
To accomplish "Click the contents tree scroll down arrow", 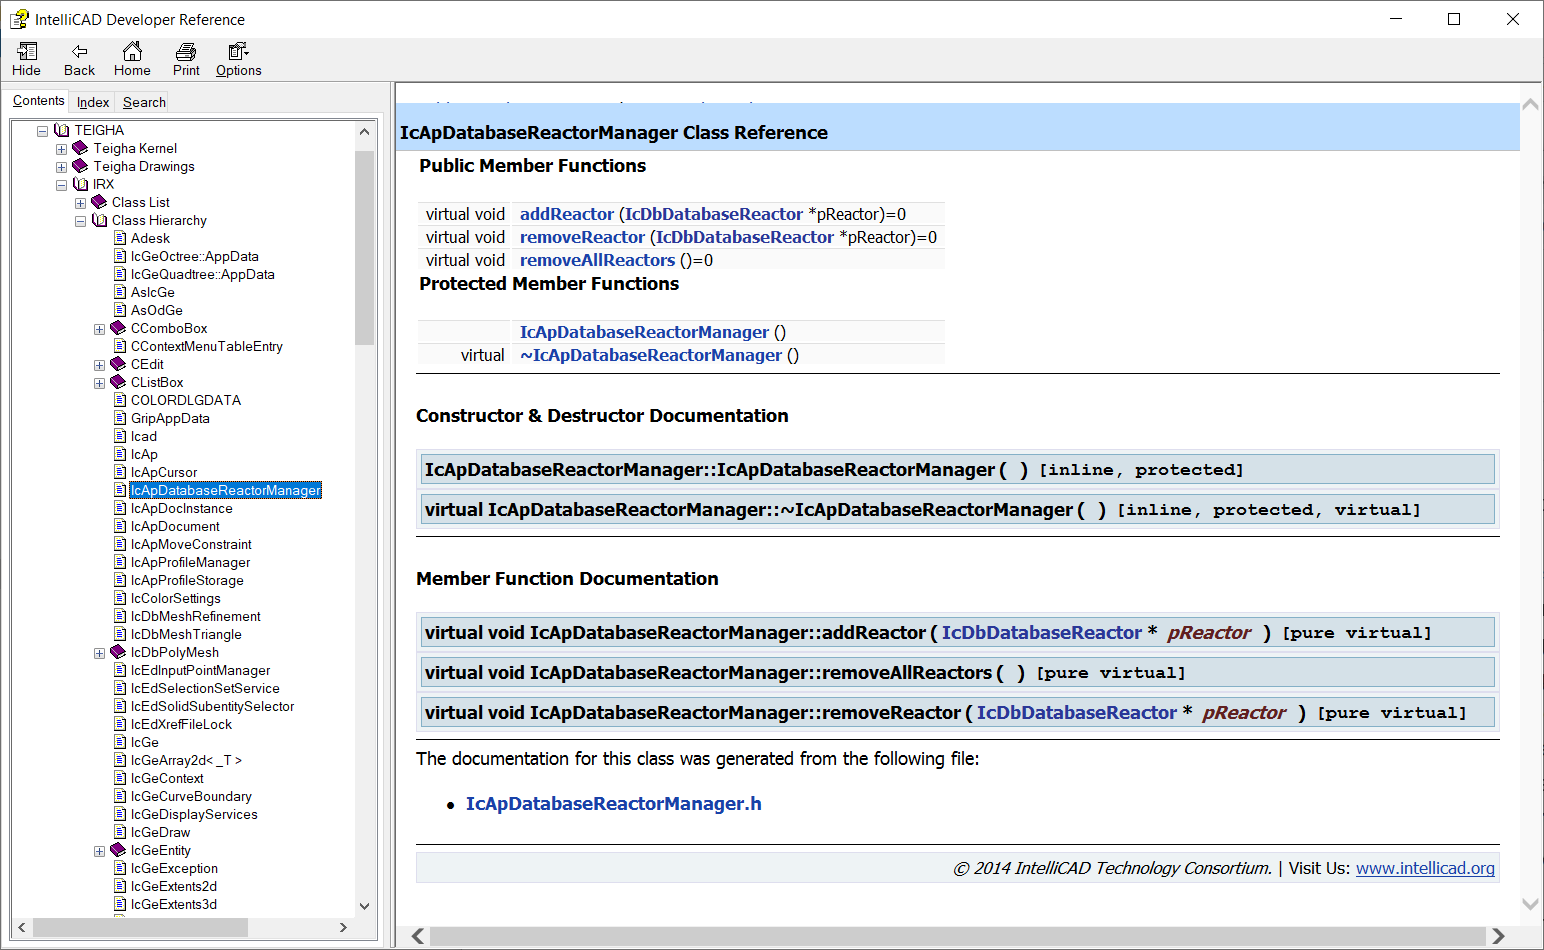I will pyautogui.click(x=364, y=906).
